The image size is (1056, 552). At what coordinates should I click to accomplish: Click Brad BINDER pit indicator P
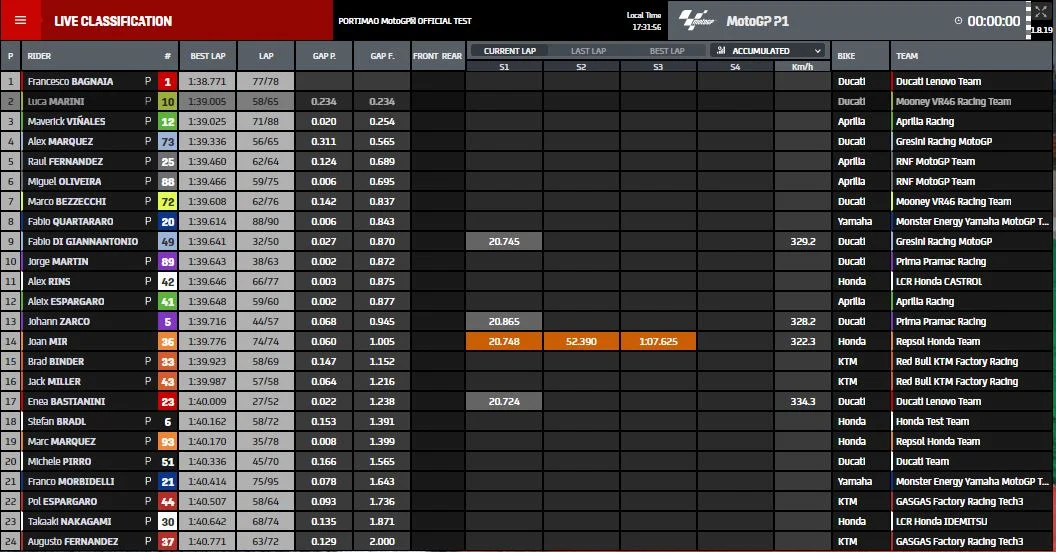(x=147, y=361)
